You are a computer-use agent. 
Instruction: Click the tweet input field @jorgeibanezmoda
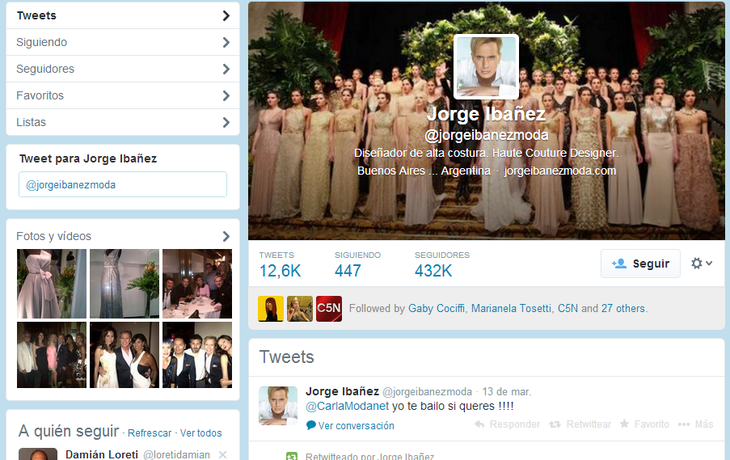pyautogui.click(x=123, y=184)
